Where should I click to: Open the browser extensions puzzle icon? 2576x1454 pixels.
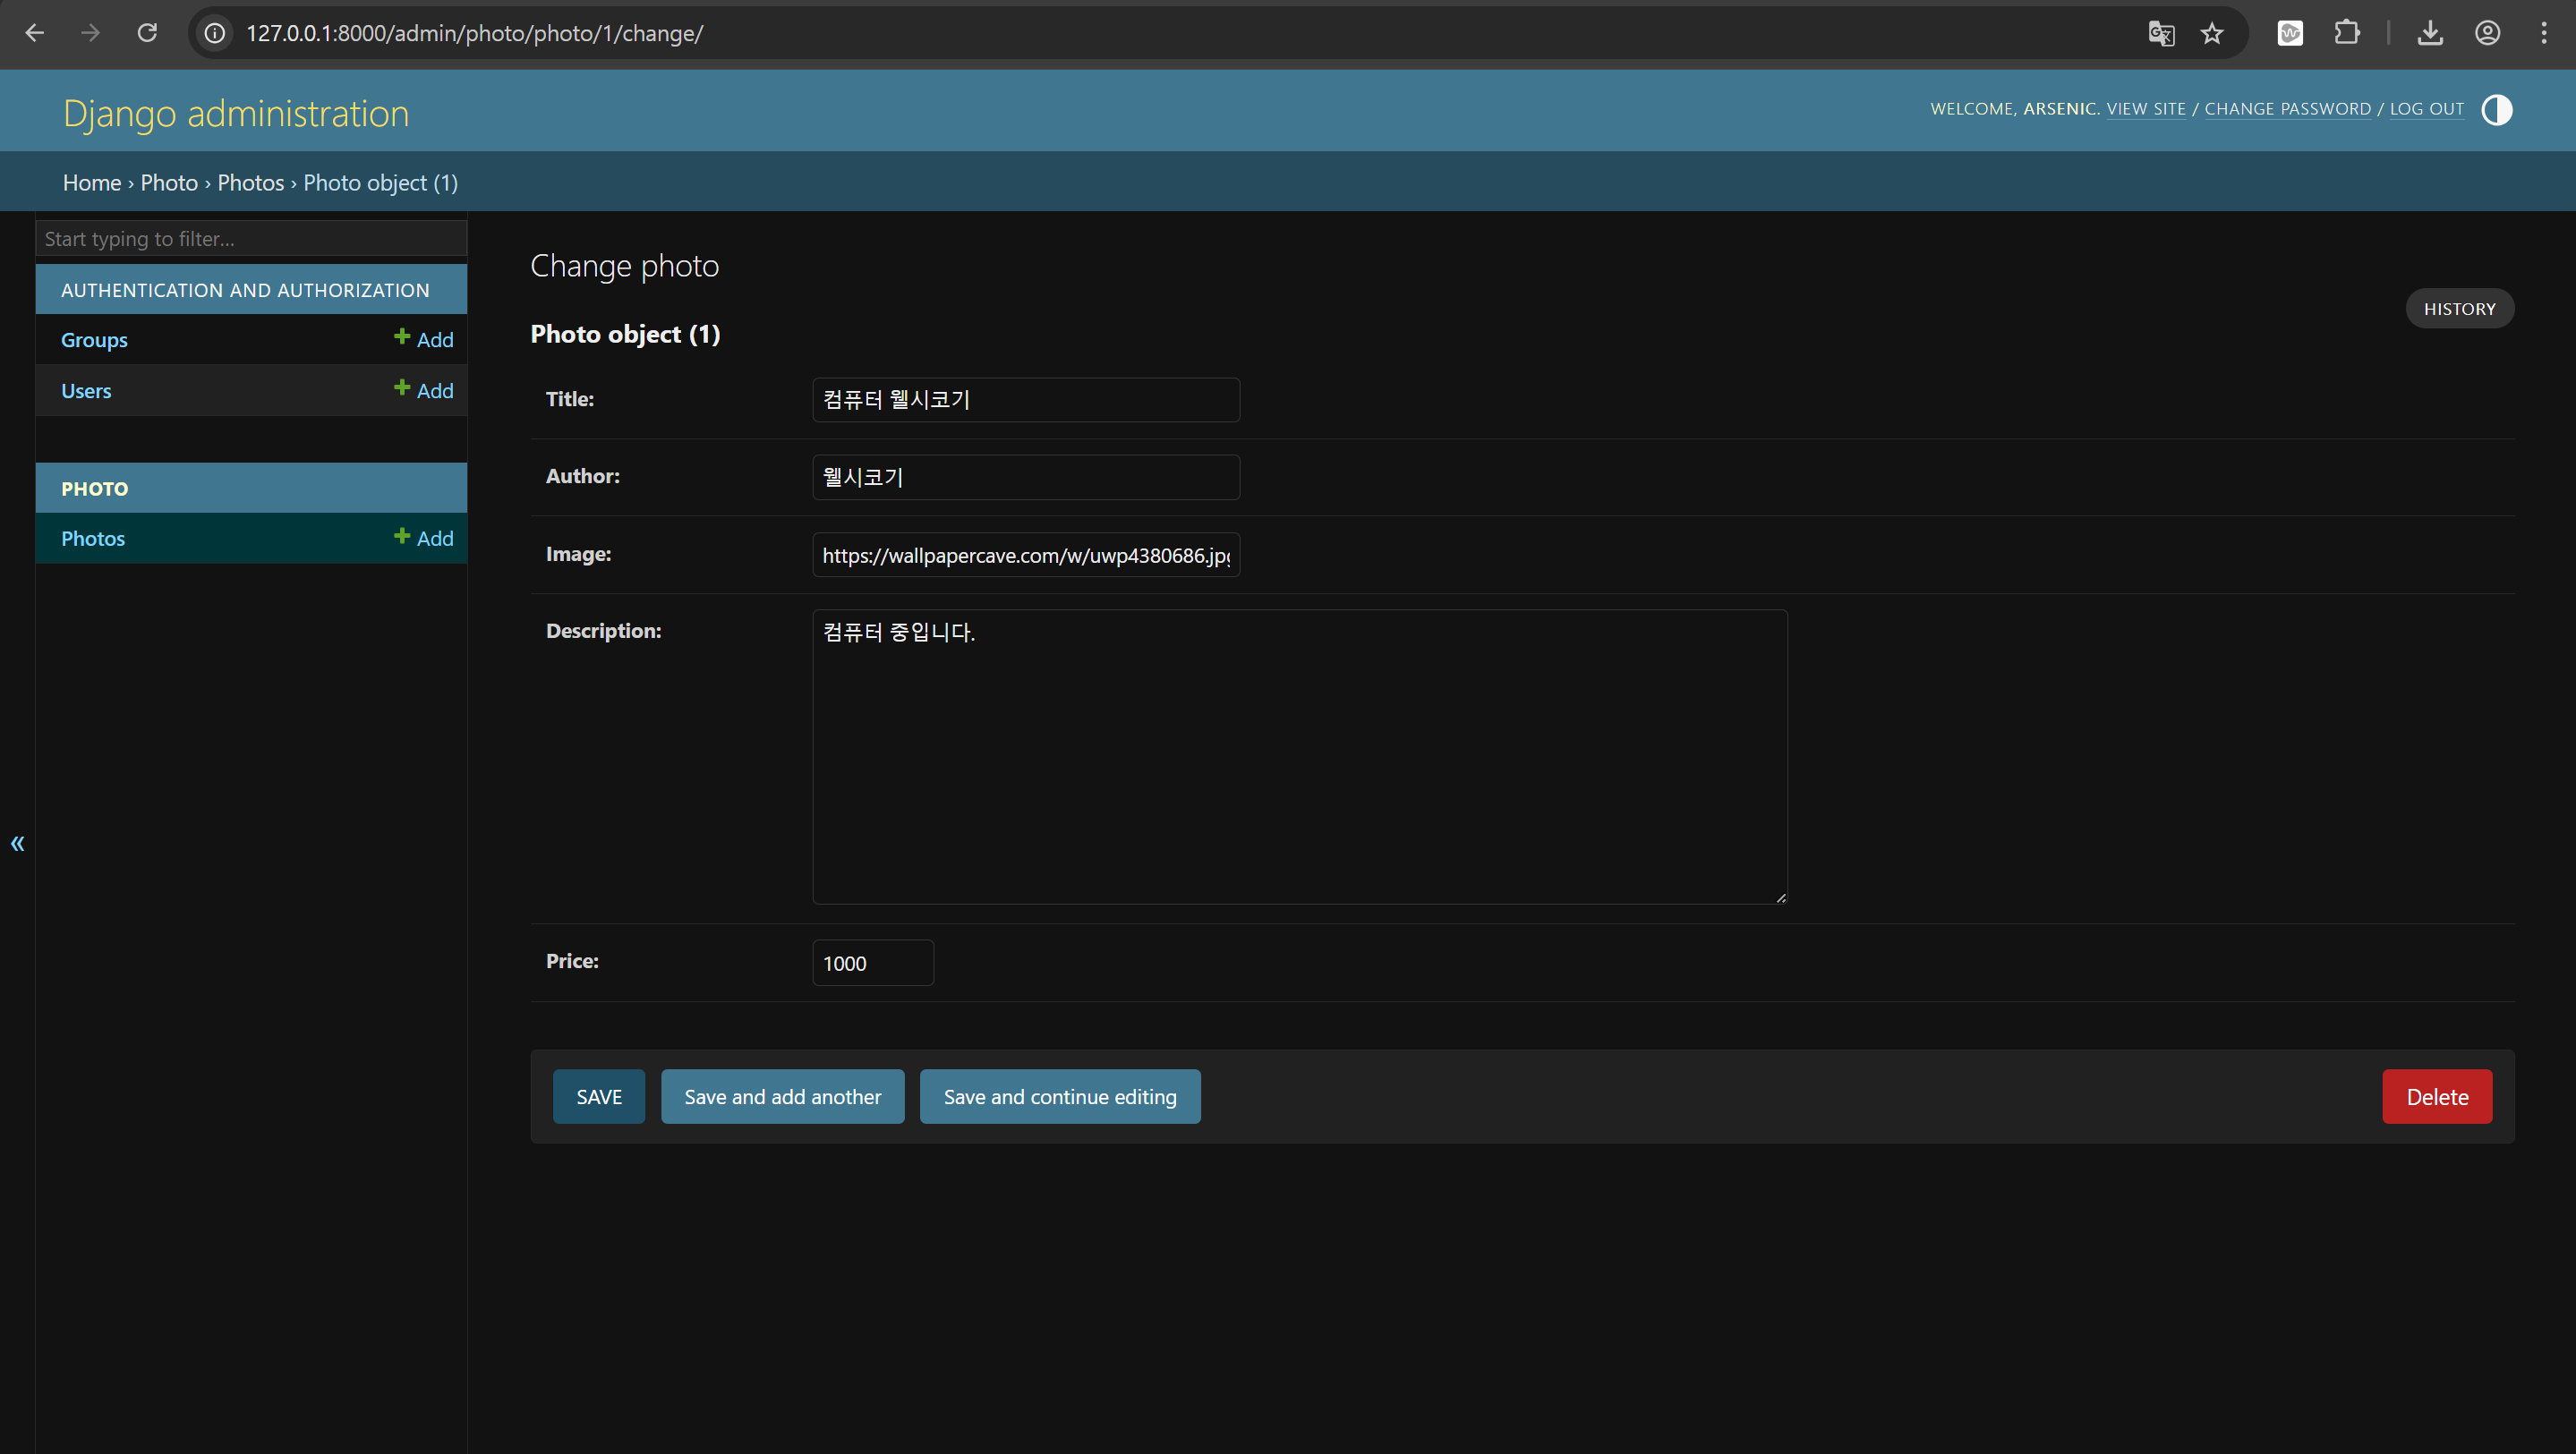(x=2347, y=33)
